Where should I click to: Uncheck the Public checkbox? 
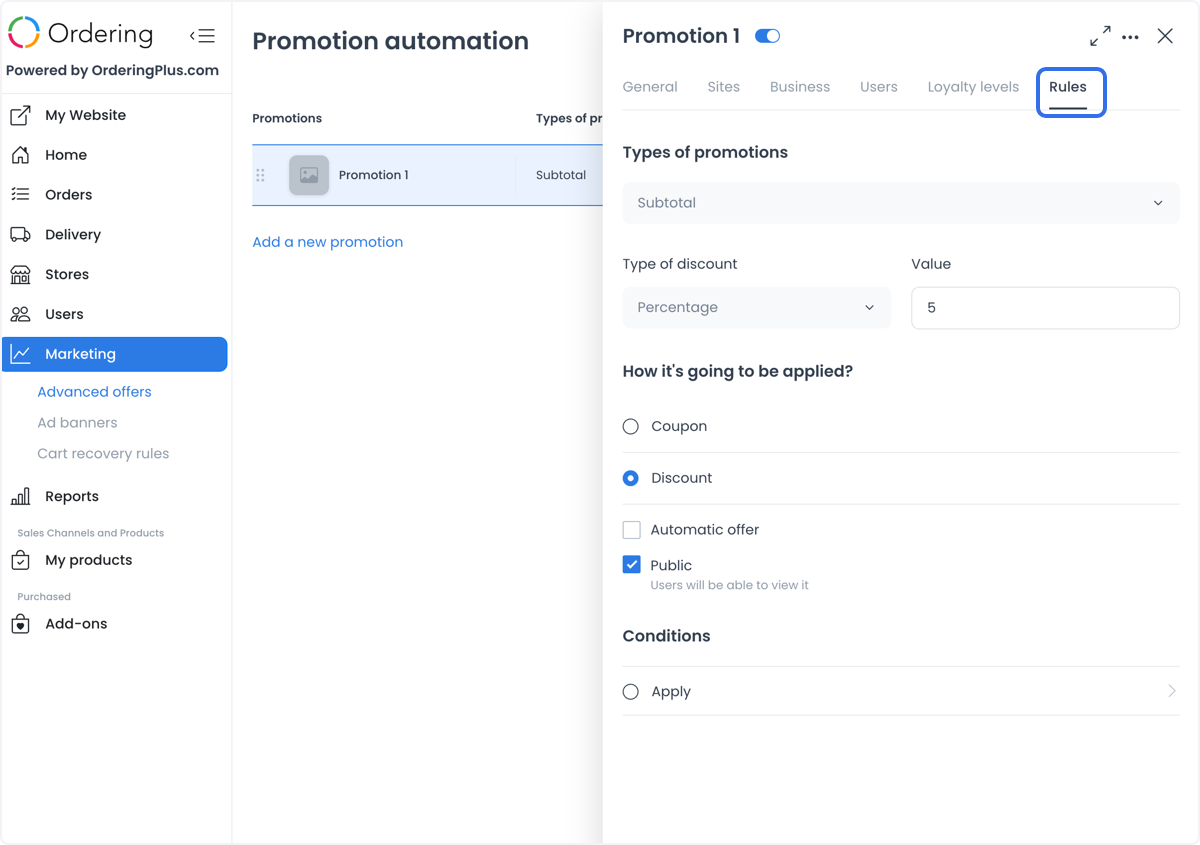pyautogui.click(x=631, y=565)
